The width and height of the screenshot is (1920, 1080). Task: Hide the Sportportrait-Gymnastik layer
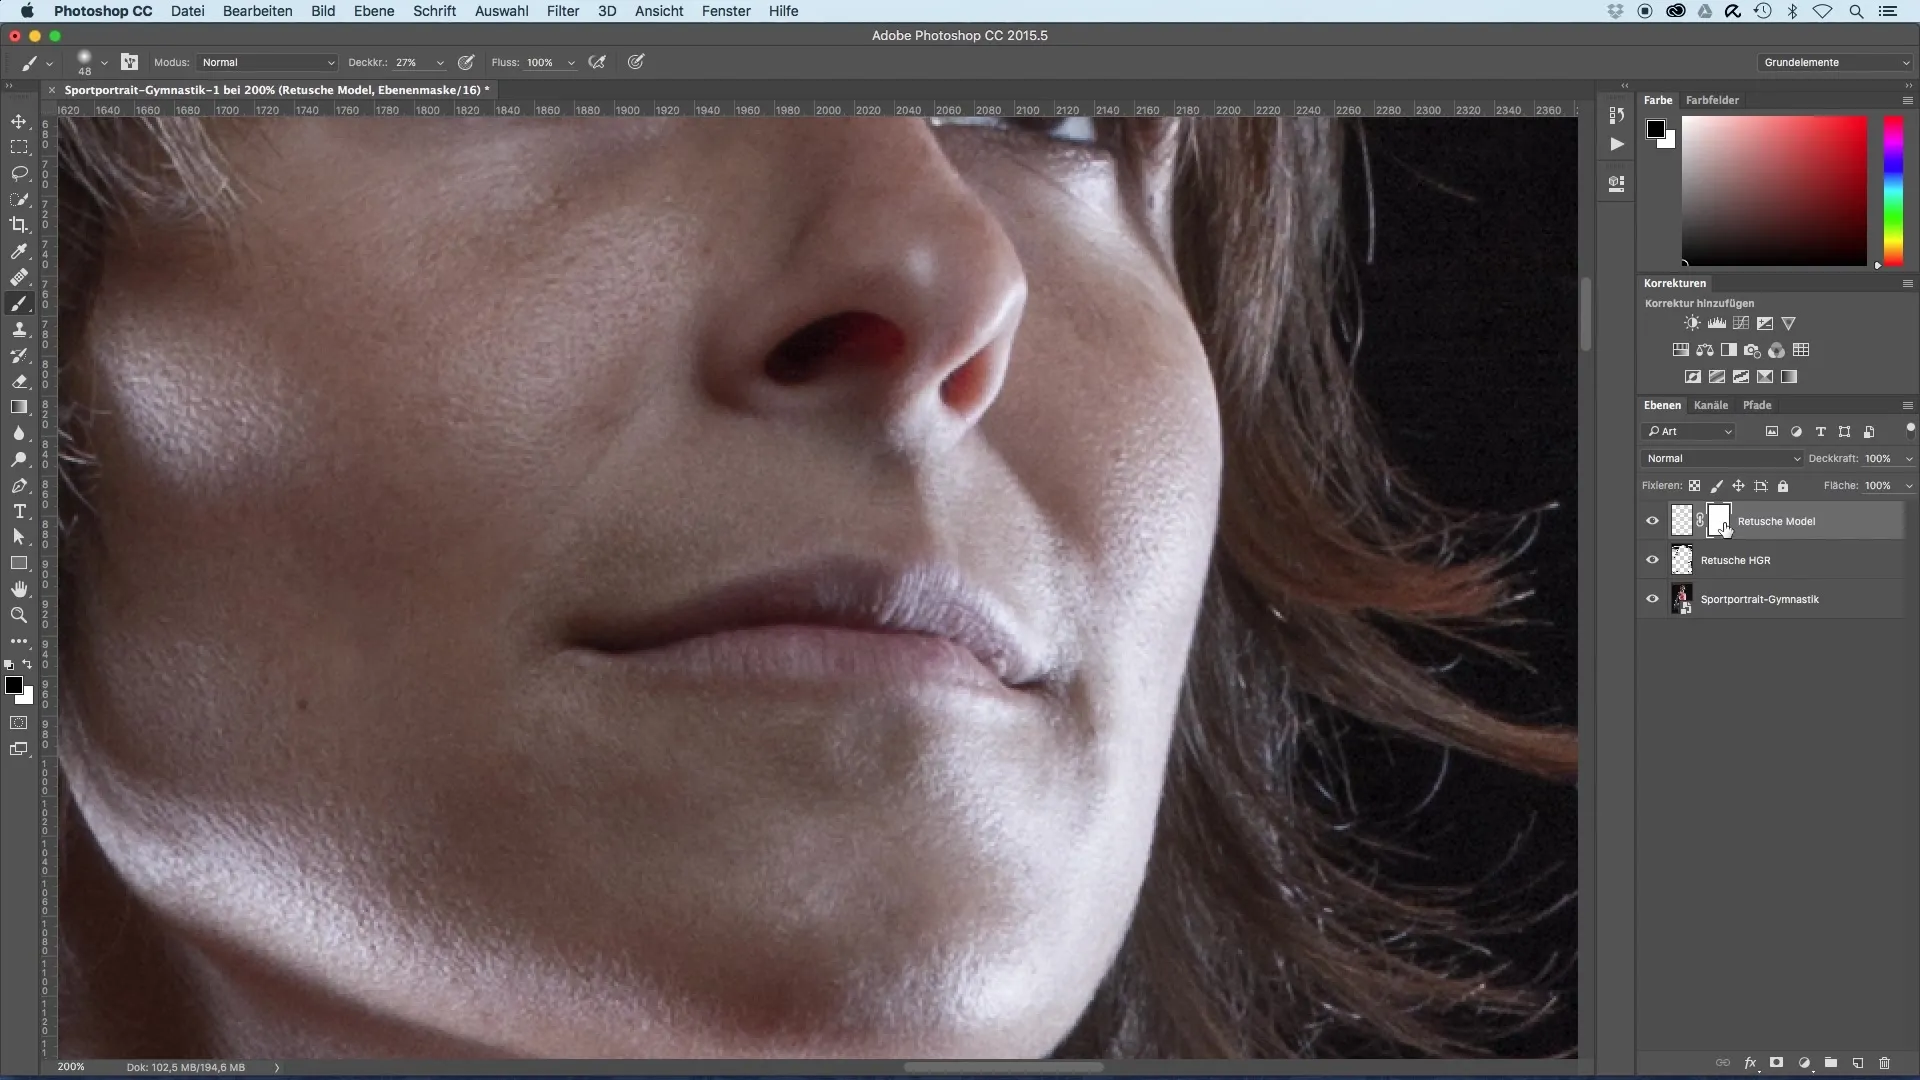[x=1652, y=599]
